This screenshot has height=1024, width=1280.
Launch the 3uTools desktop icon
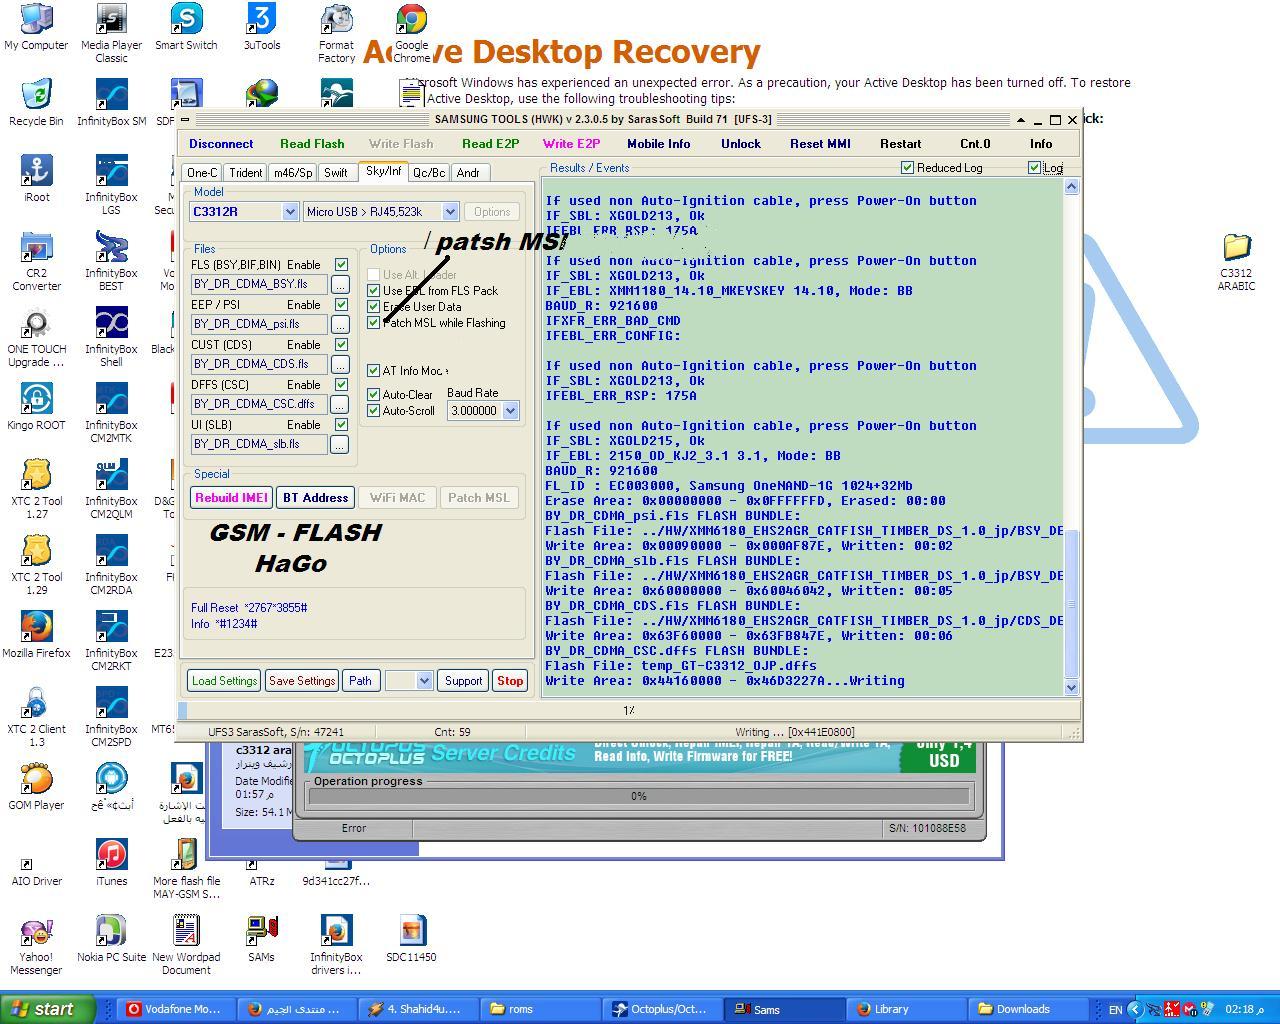tap(261, 27)
